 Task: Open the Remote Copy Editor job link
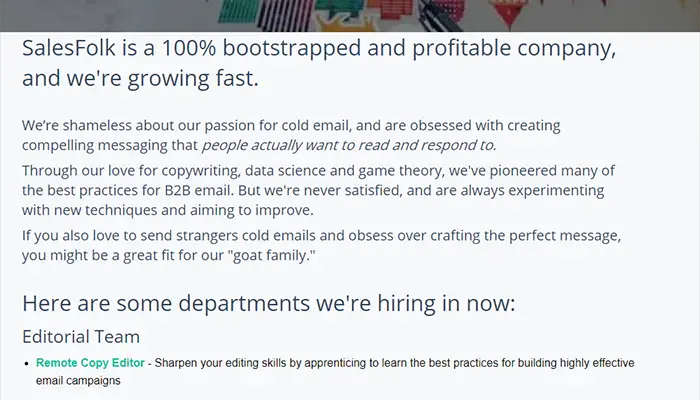click(x=90, y=363)
